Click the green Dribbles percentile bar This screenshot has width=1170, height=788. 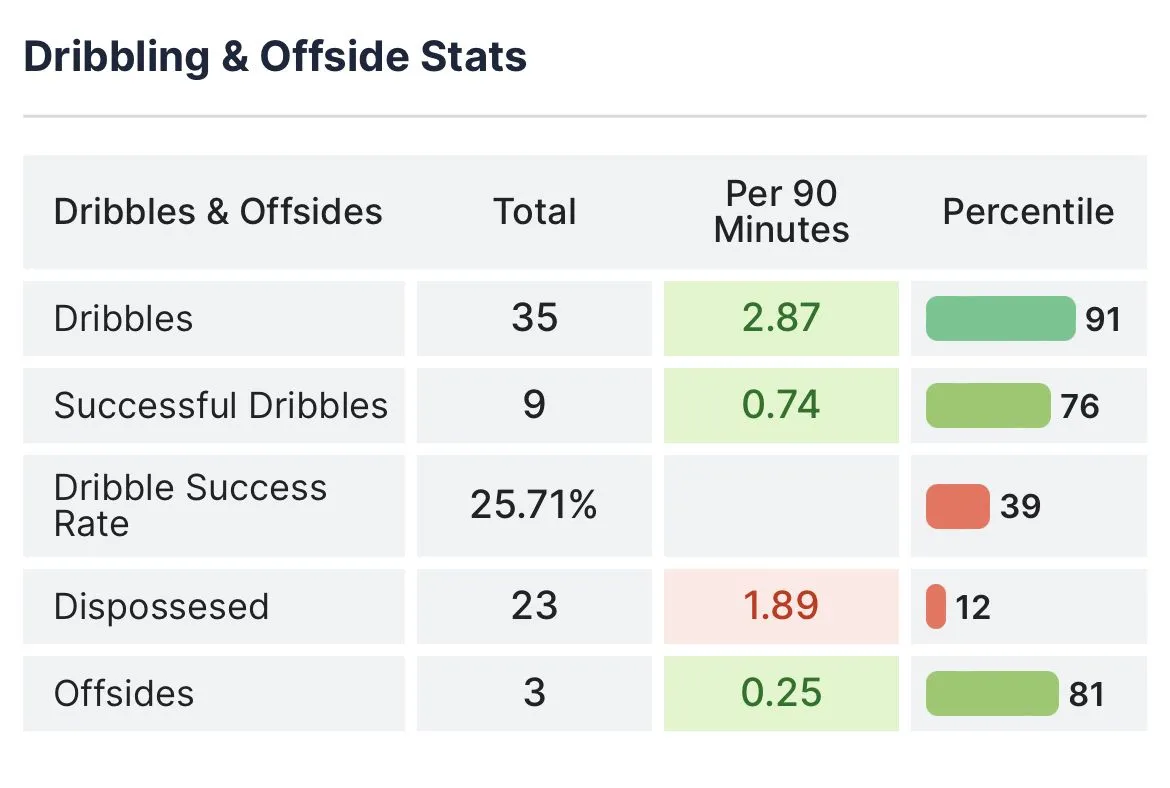[1000, 319]
